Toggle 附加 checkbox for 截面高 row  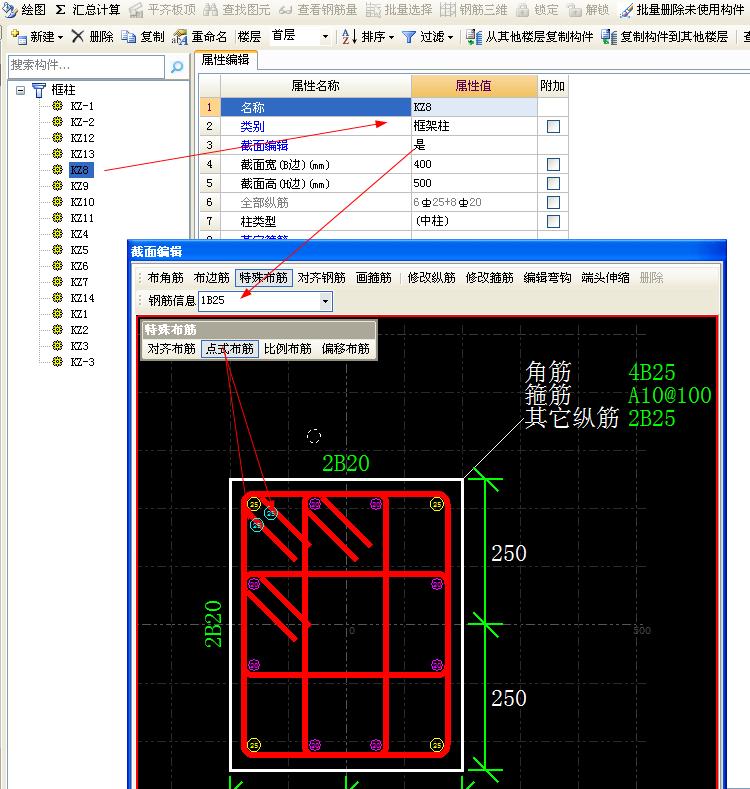point(553,183)
